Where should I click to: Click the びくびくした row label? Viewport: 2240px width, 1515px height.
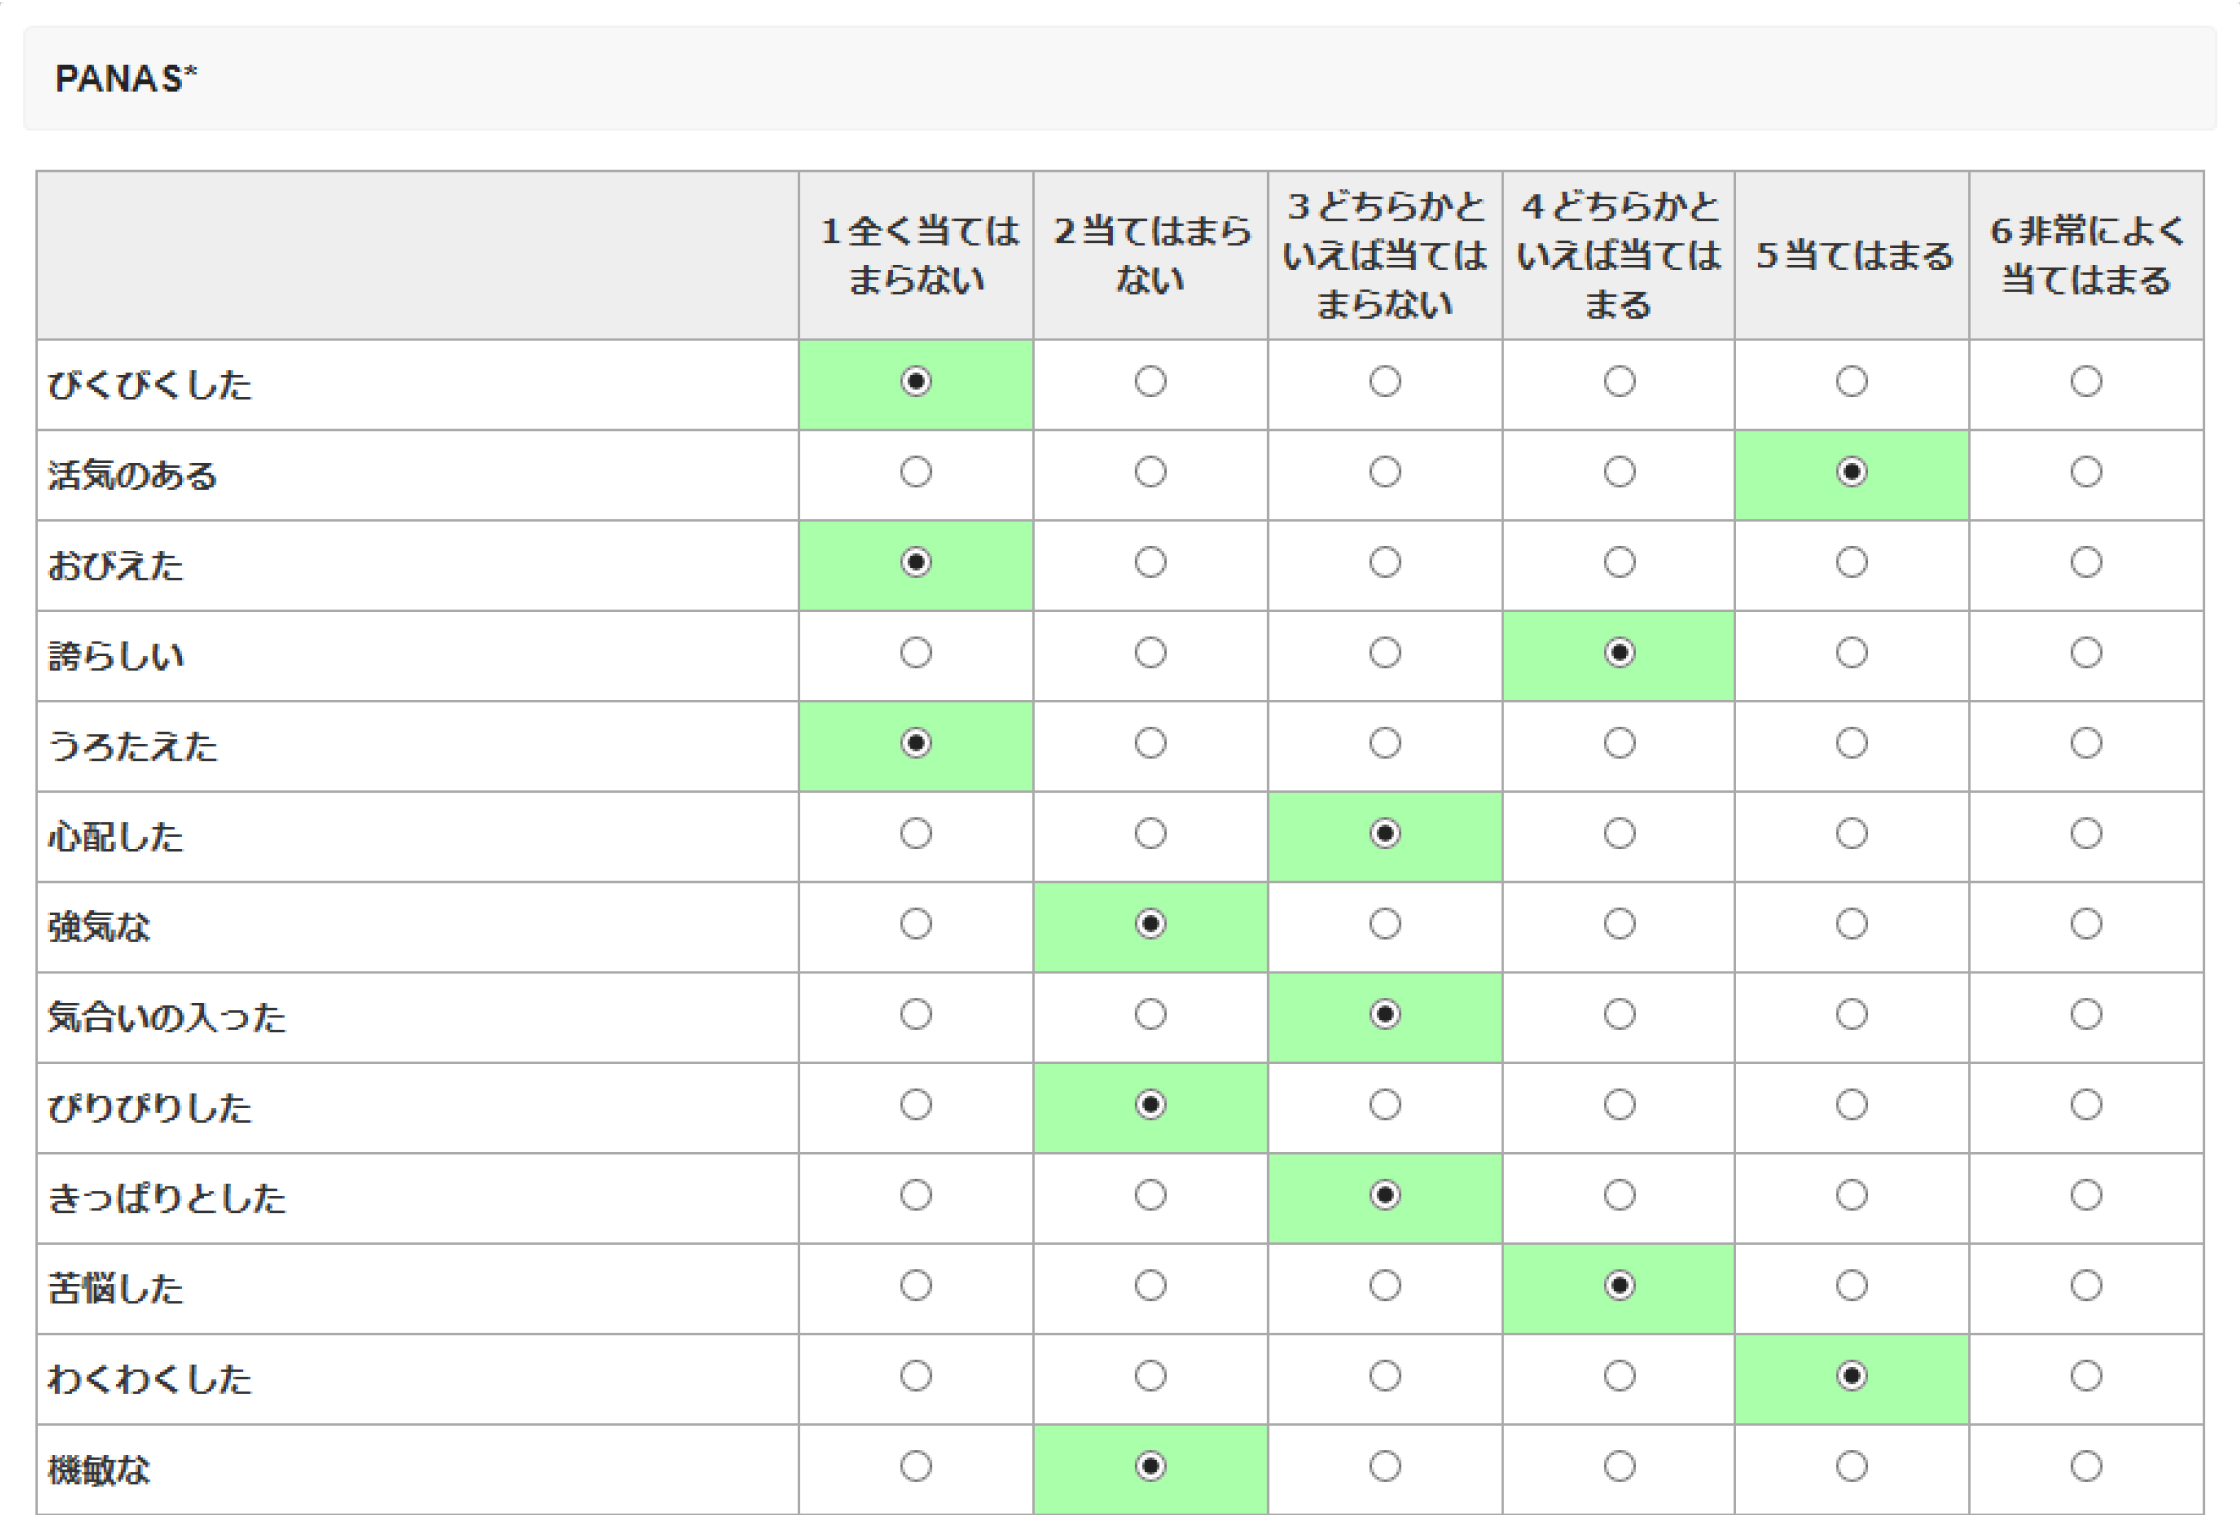pos(150,384)
